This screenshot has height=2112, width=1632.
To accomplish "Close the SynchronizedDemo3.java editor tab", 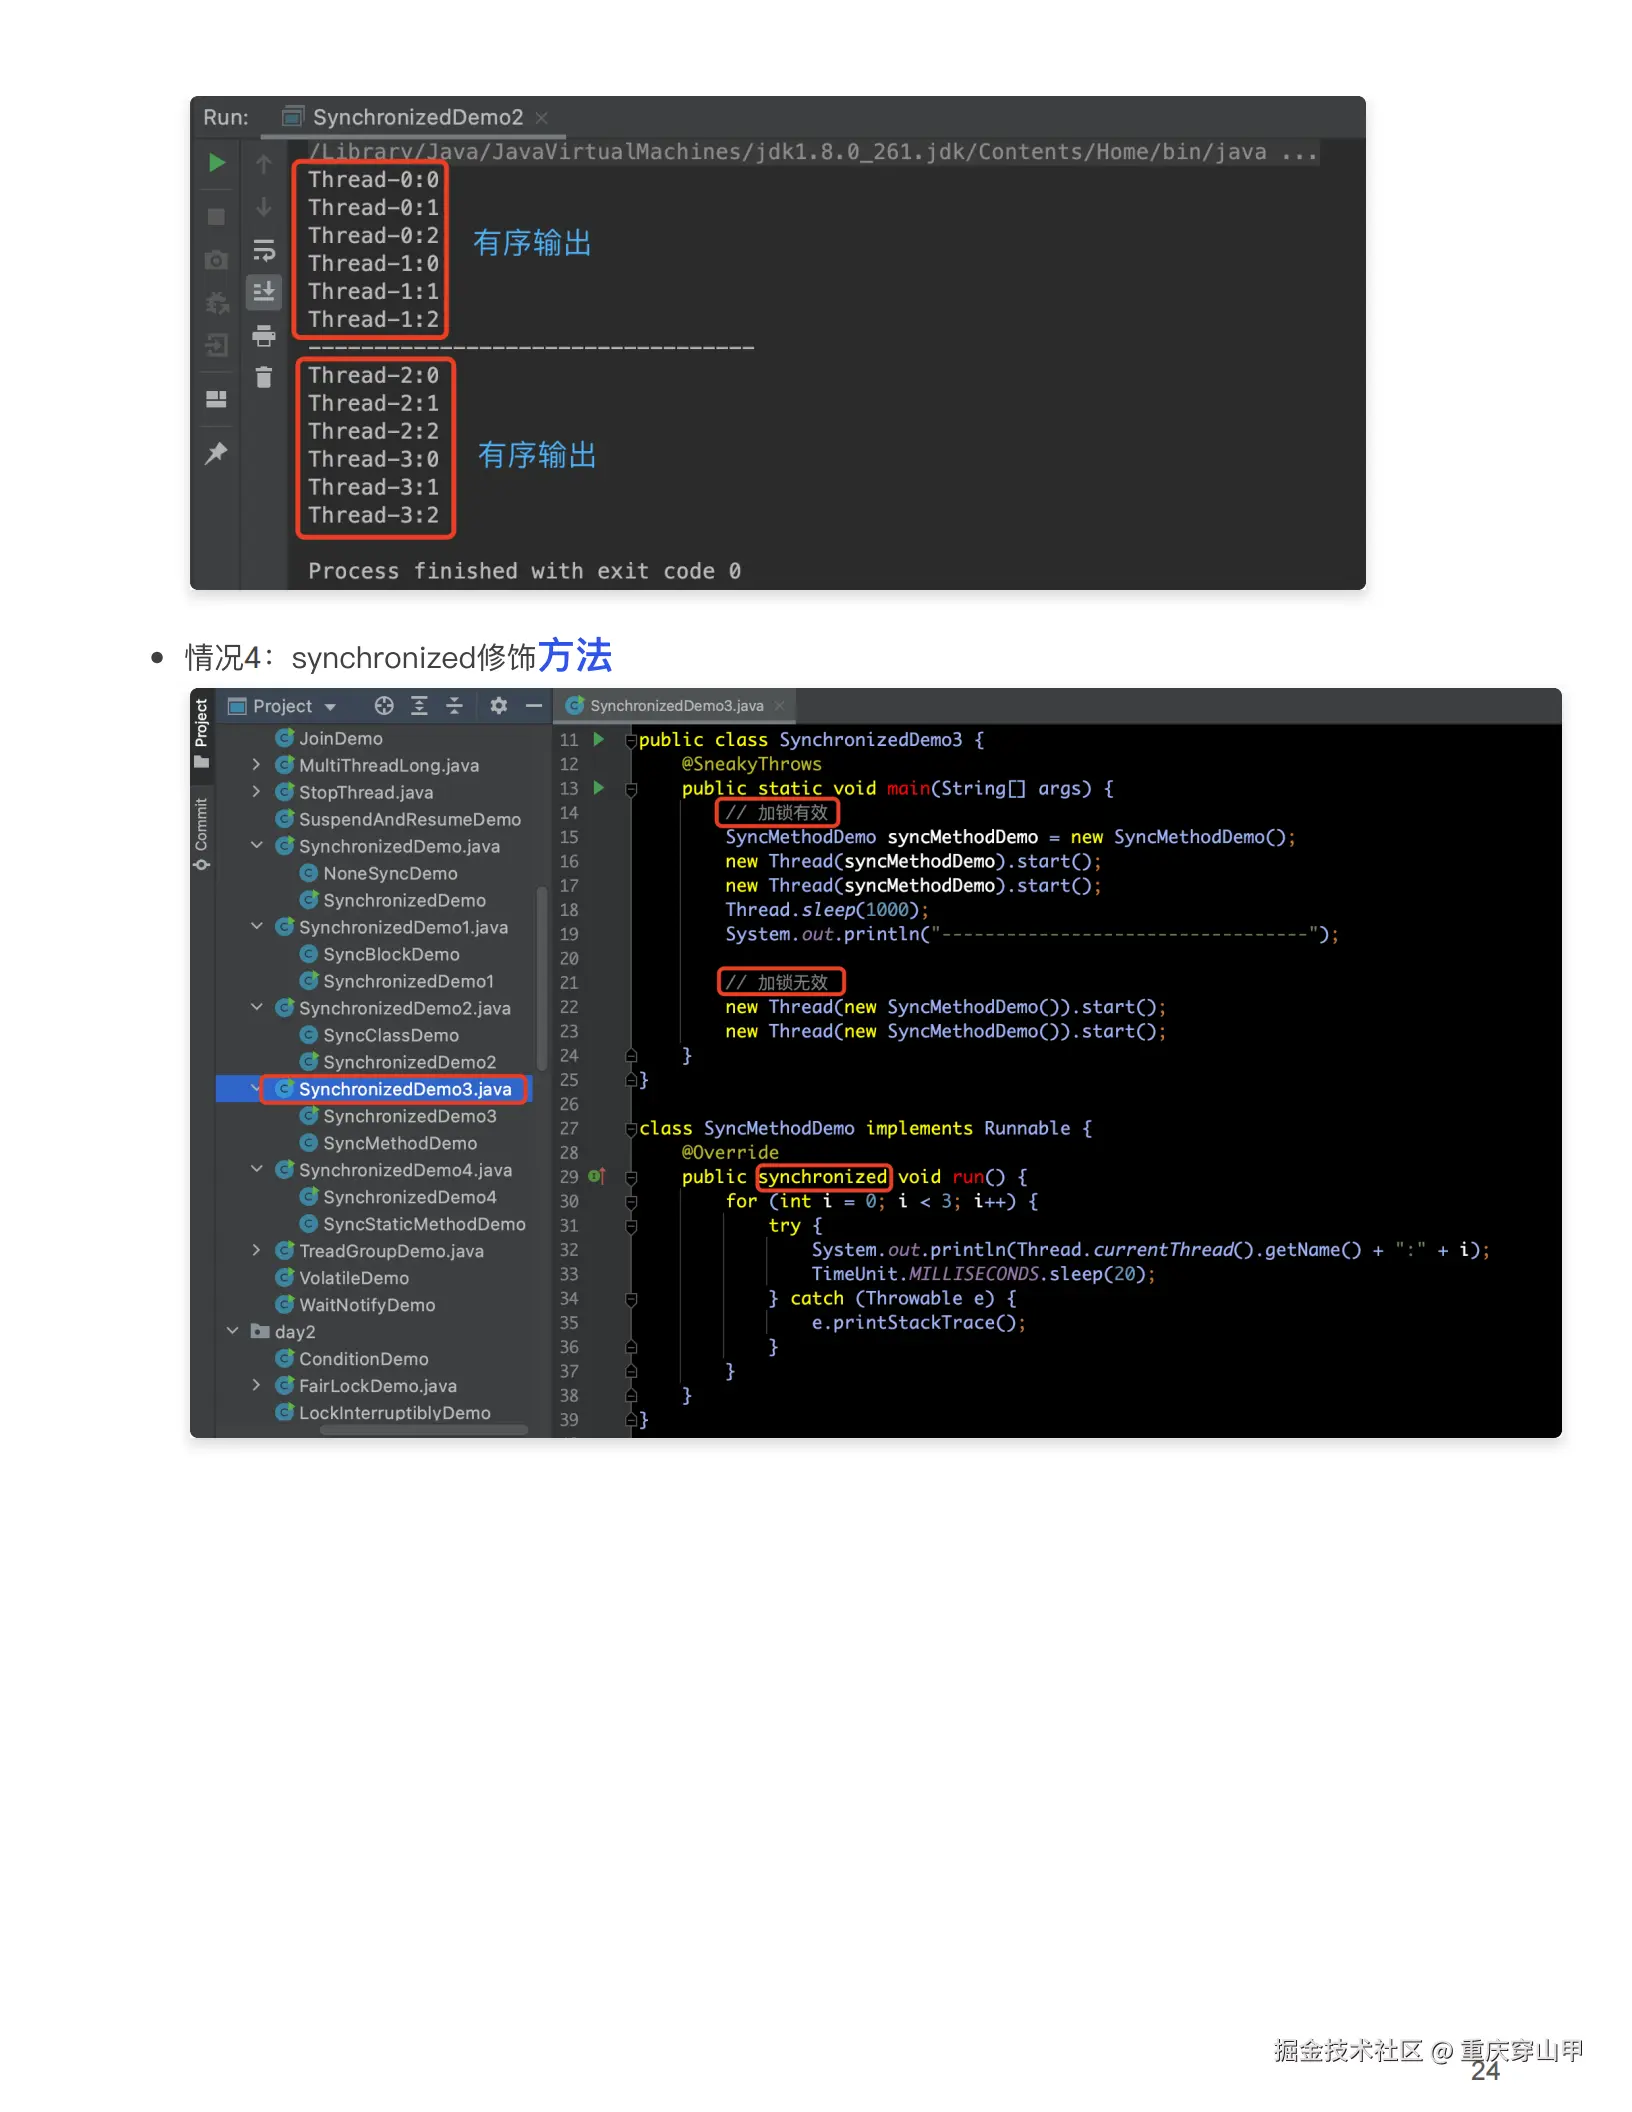I will pos(780,706).
